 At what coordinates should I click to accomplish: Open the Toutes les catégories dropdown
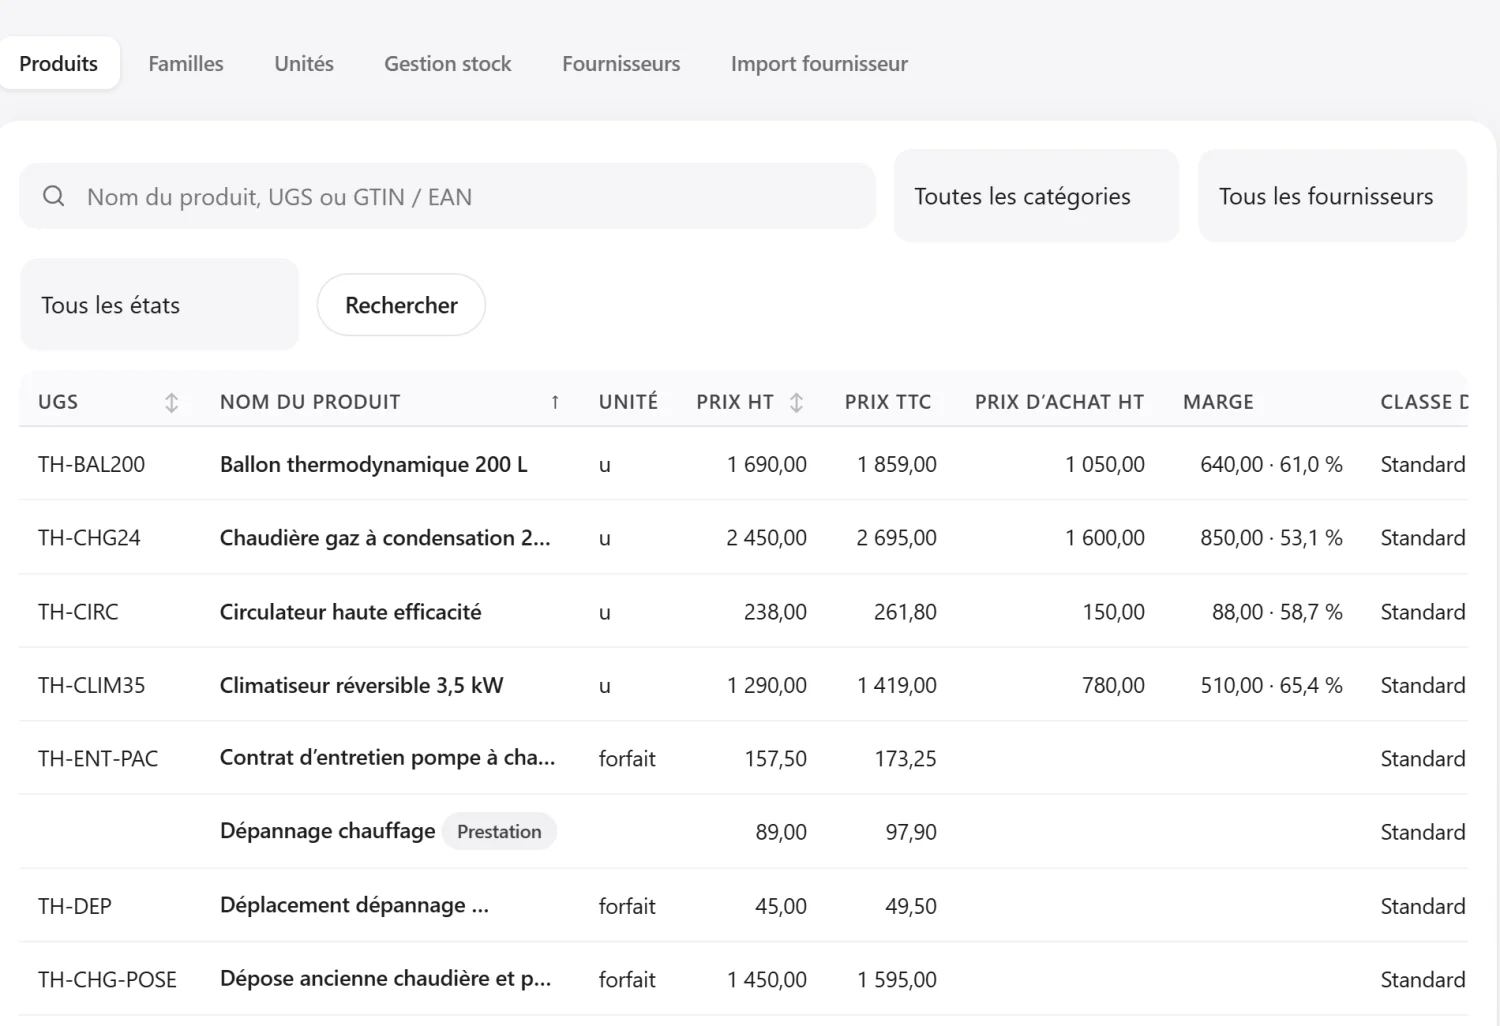point(1036,196)
